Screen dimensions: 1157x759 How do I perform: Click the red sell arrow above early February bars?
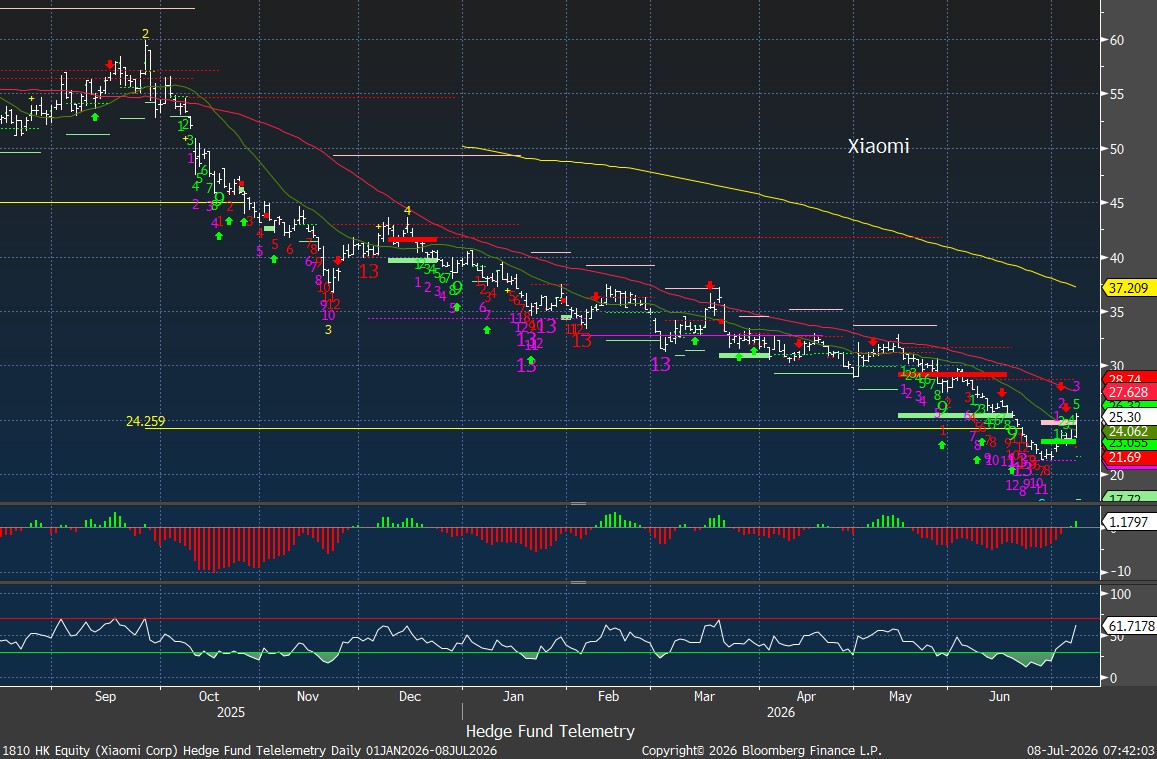point(595,296)
